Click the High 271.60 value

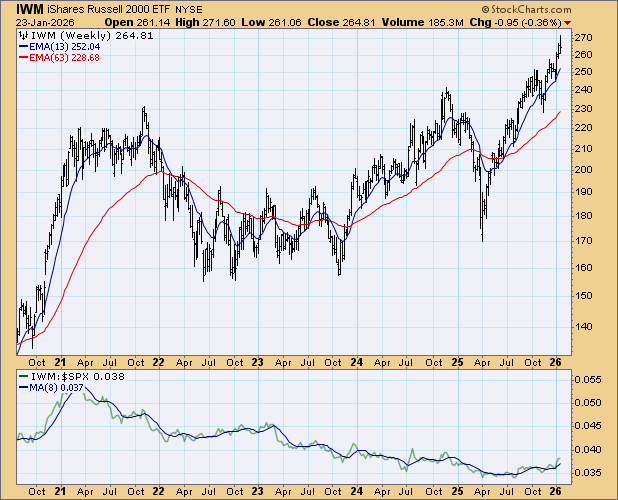click(205, 22)
